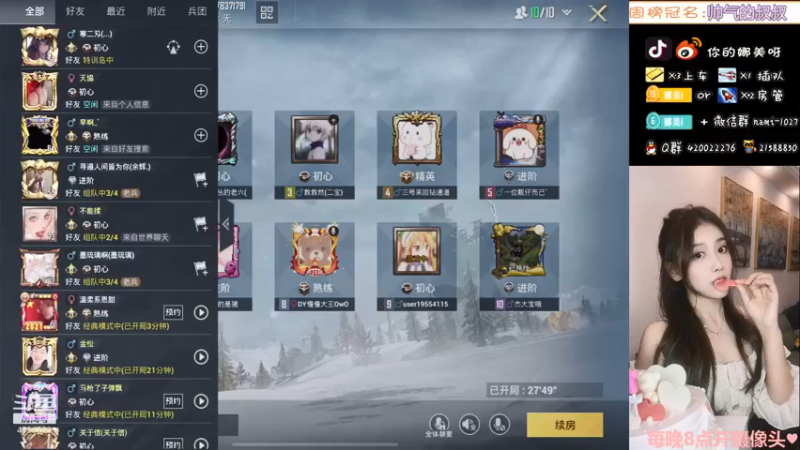The image size is (800, 450).
Task: Click 预约 button for 关于信 row
Action: point(173,444)
